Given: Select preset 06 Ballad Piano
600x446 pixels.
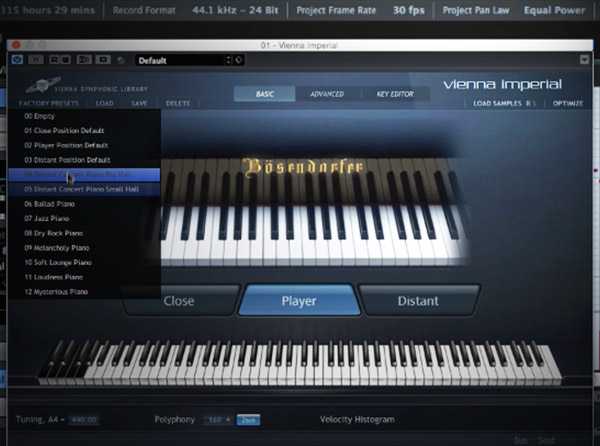Looking at the screenshot, I should coord(84,204).
